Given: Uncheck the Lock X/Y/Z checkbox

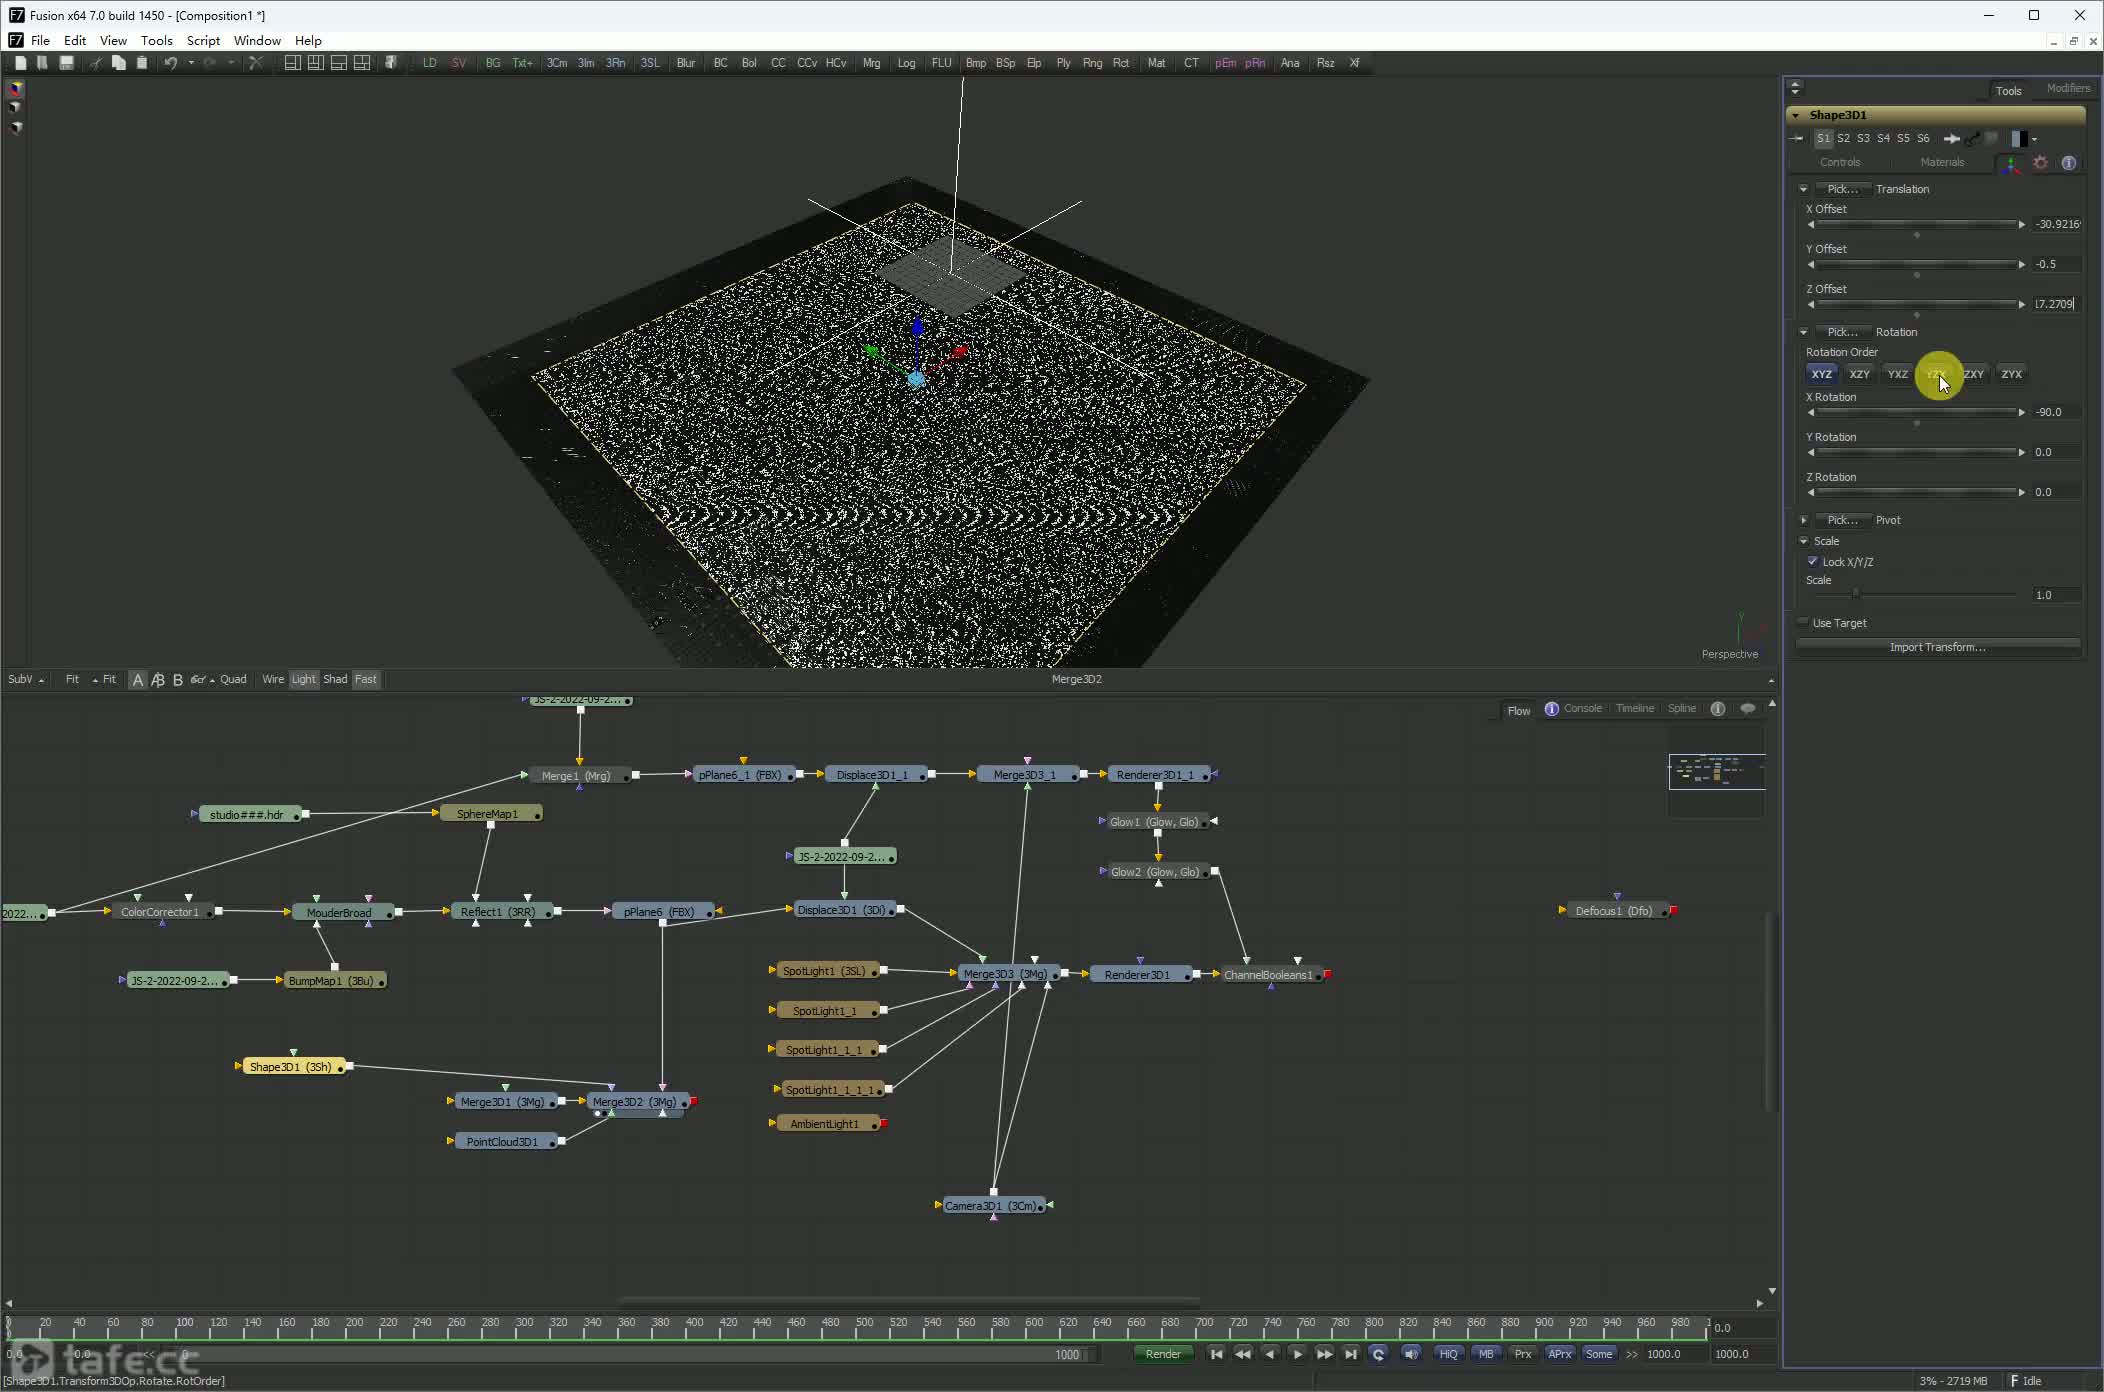Looking at the screenshot, I should pyautogui.click(x=1813, y=562).
